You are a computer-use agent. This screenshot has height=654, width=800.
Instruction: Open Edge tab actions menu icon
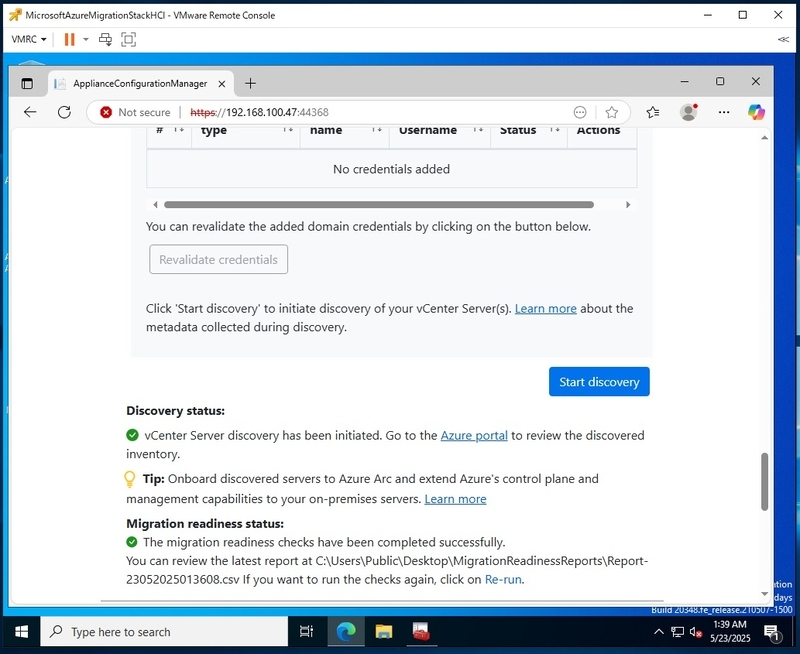27,83
